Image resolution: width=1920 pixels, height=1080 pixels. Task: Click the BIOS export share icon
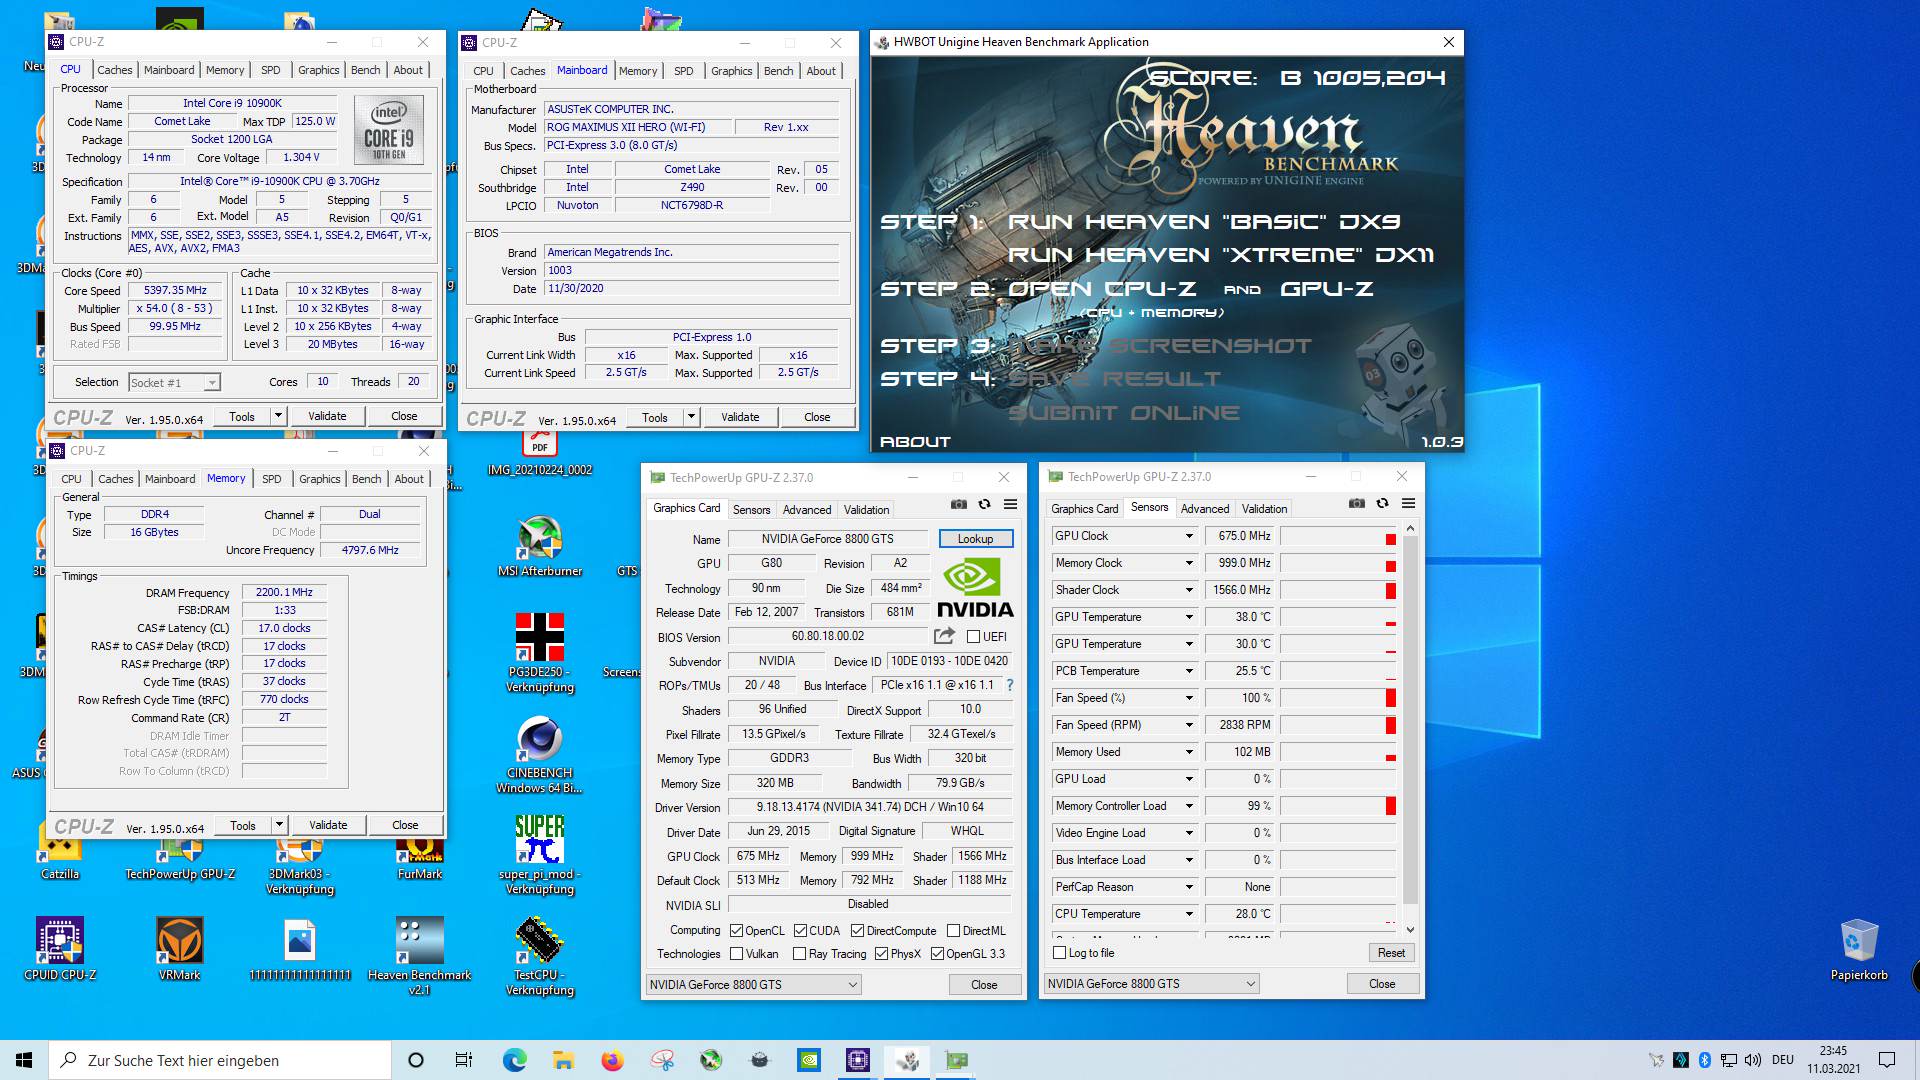click(944, 636)
